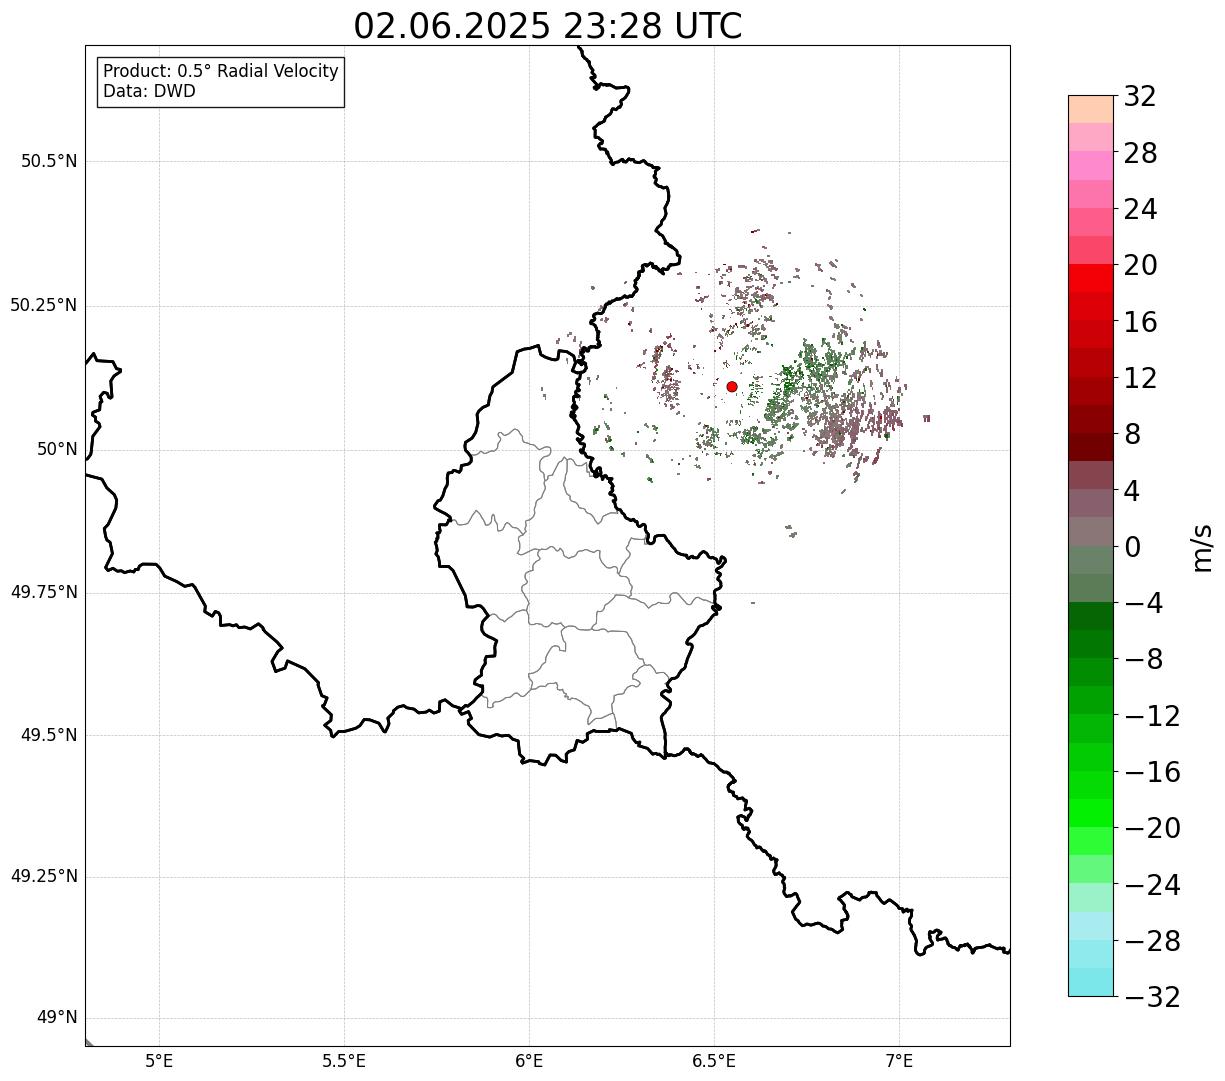Click the title '02.06.2025 23:28 UTC'
Image resolution: width=1225 pixels, height=1081 pixels.
[548, 26]
